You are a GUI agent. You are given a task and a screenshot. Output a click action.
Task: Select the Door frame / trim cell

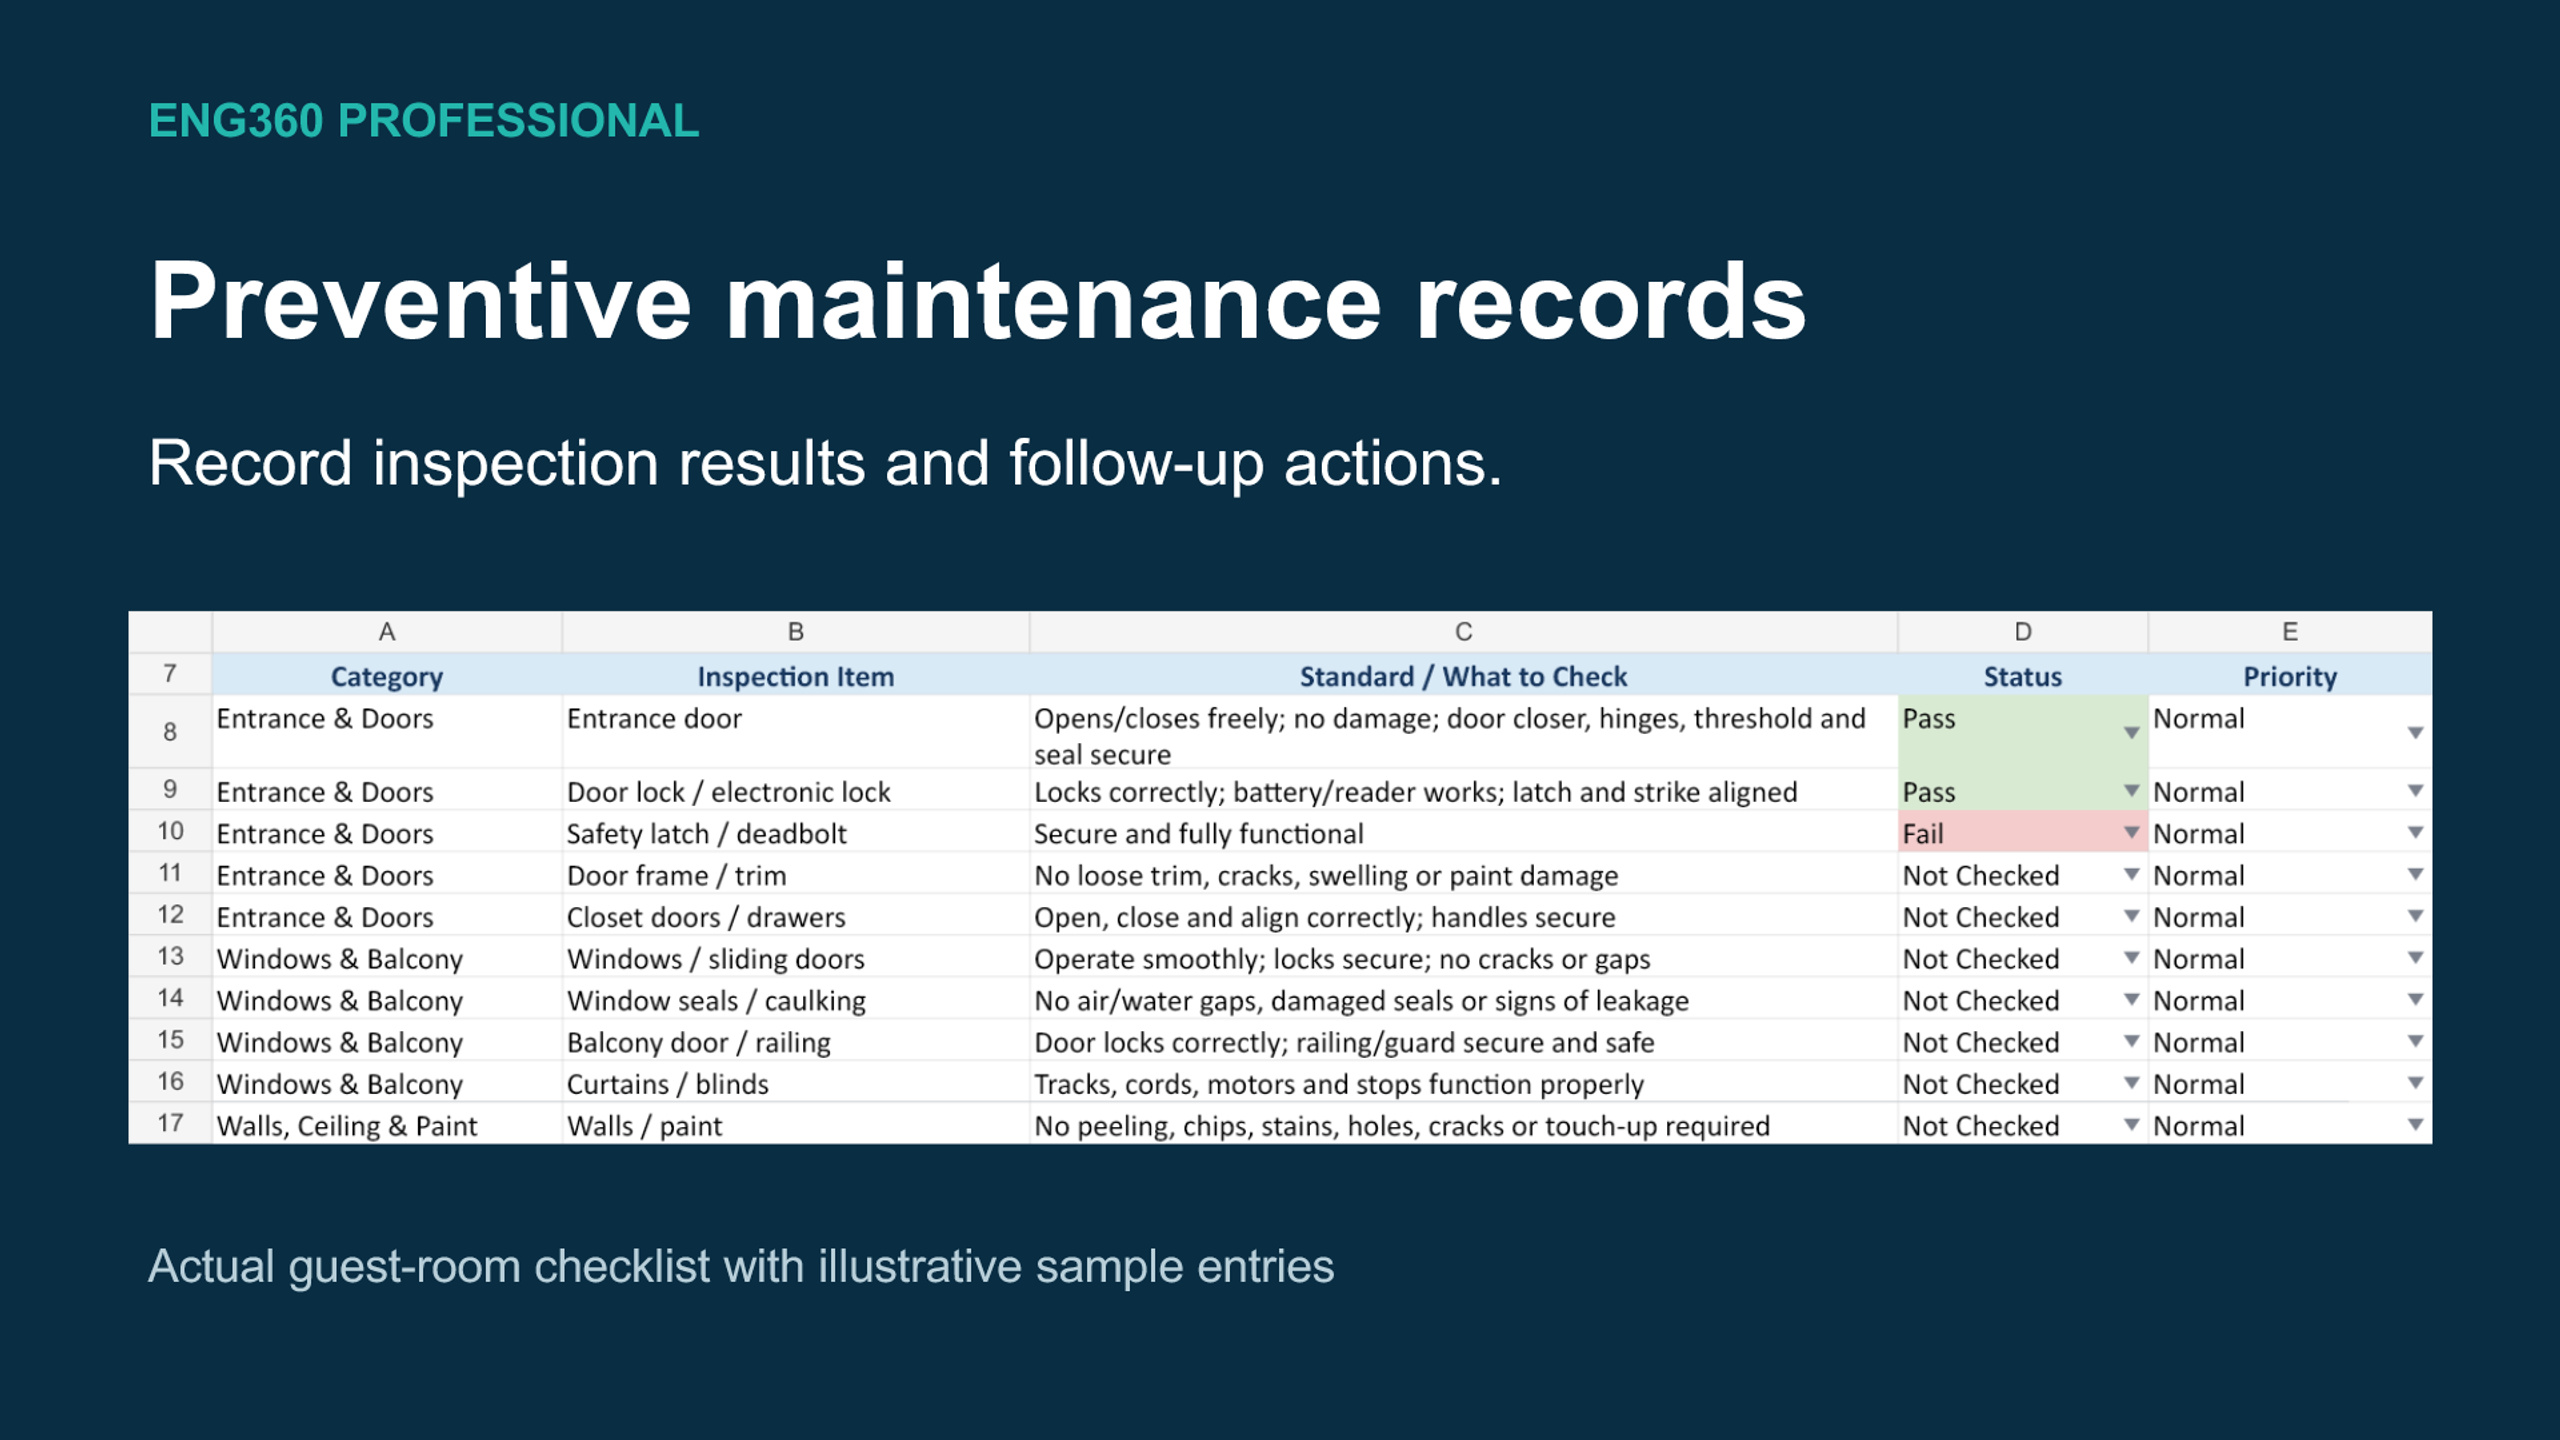click(796, 874)
